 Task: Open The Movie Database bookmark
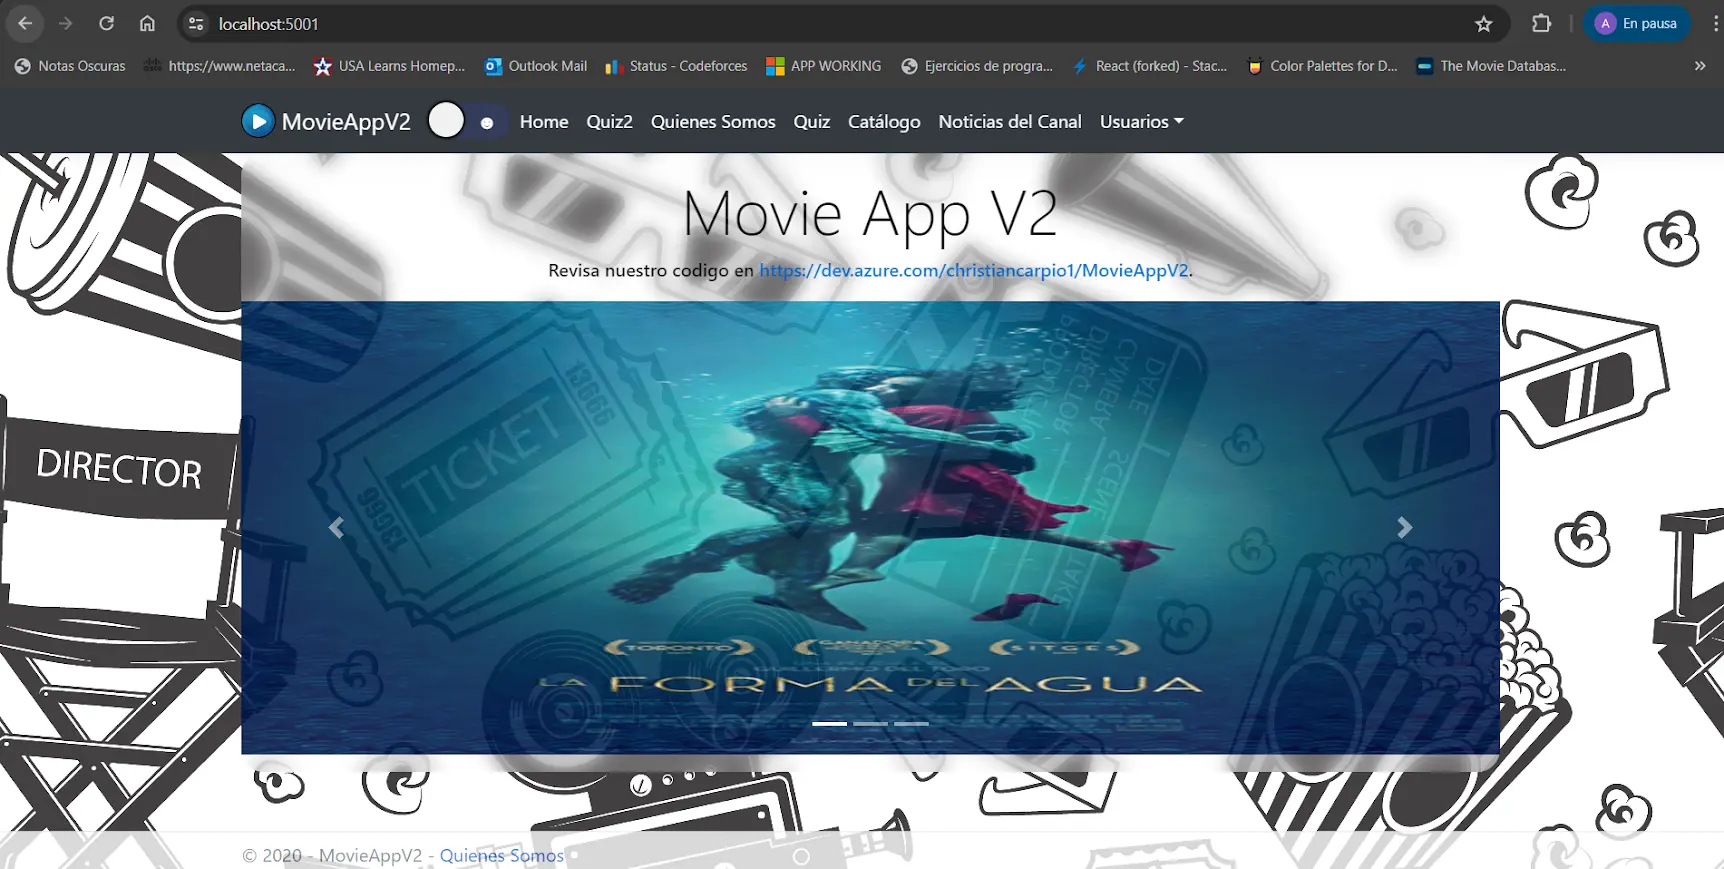pos(1491,66)
